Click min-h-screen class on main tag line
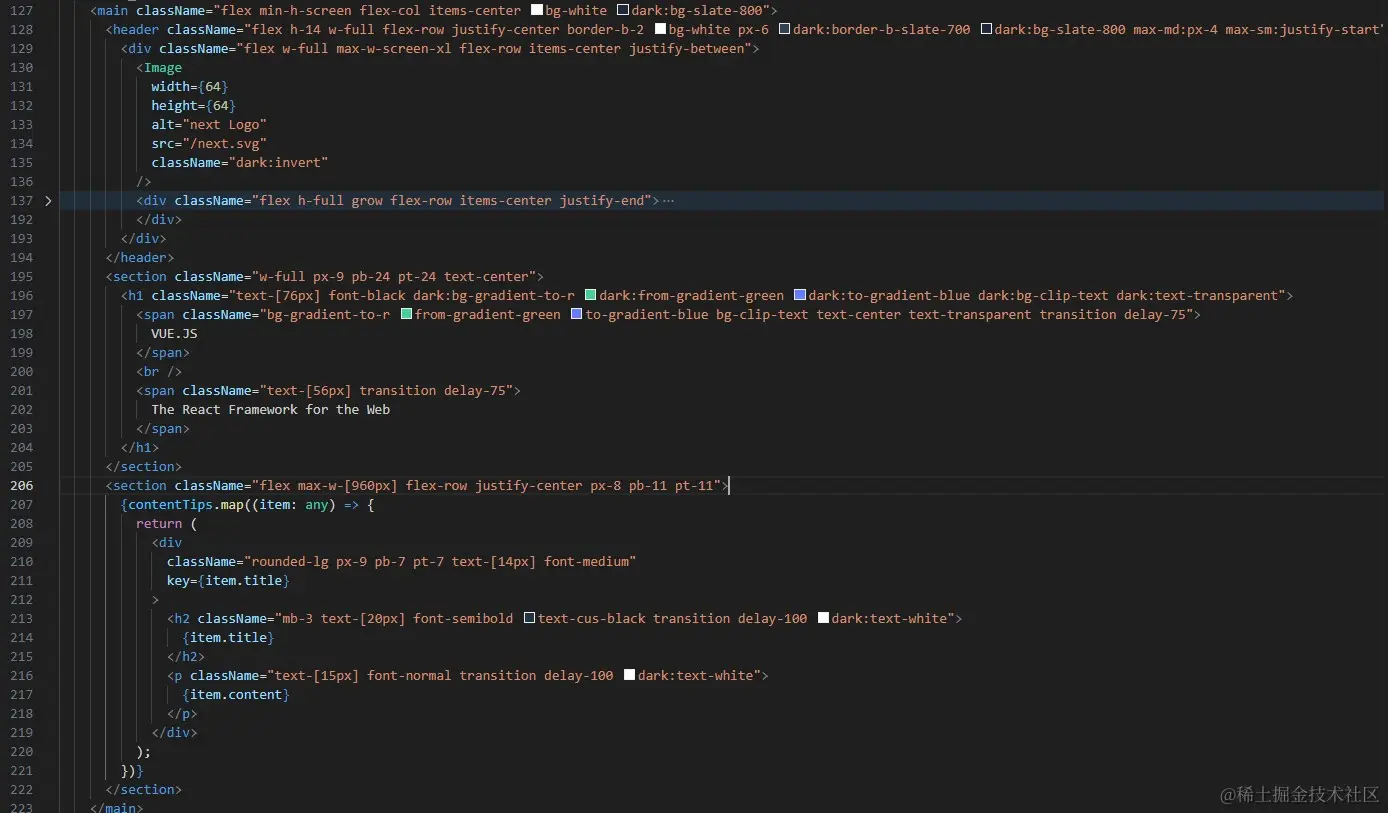This screenshot has height=813, width=1388. pos(306,11)
